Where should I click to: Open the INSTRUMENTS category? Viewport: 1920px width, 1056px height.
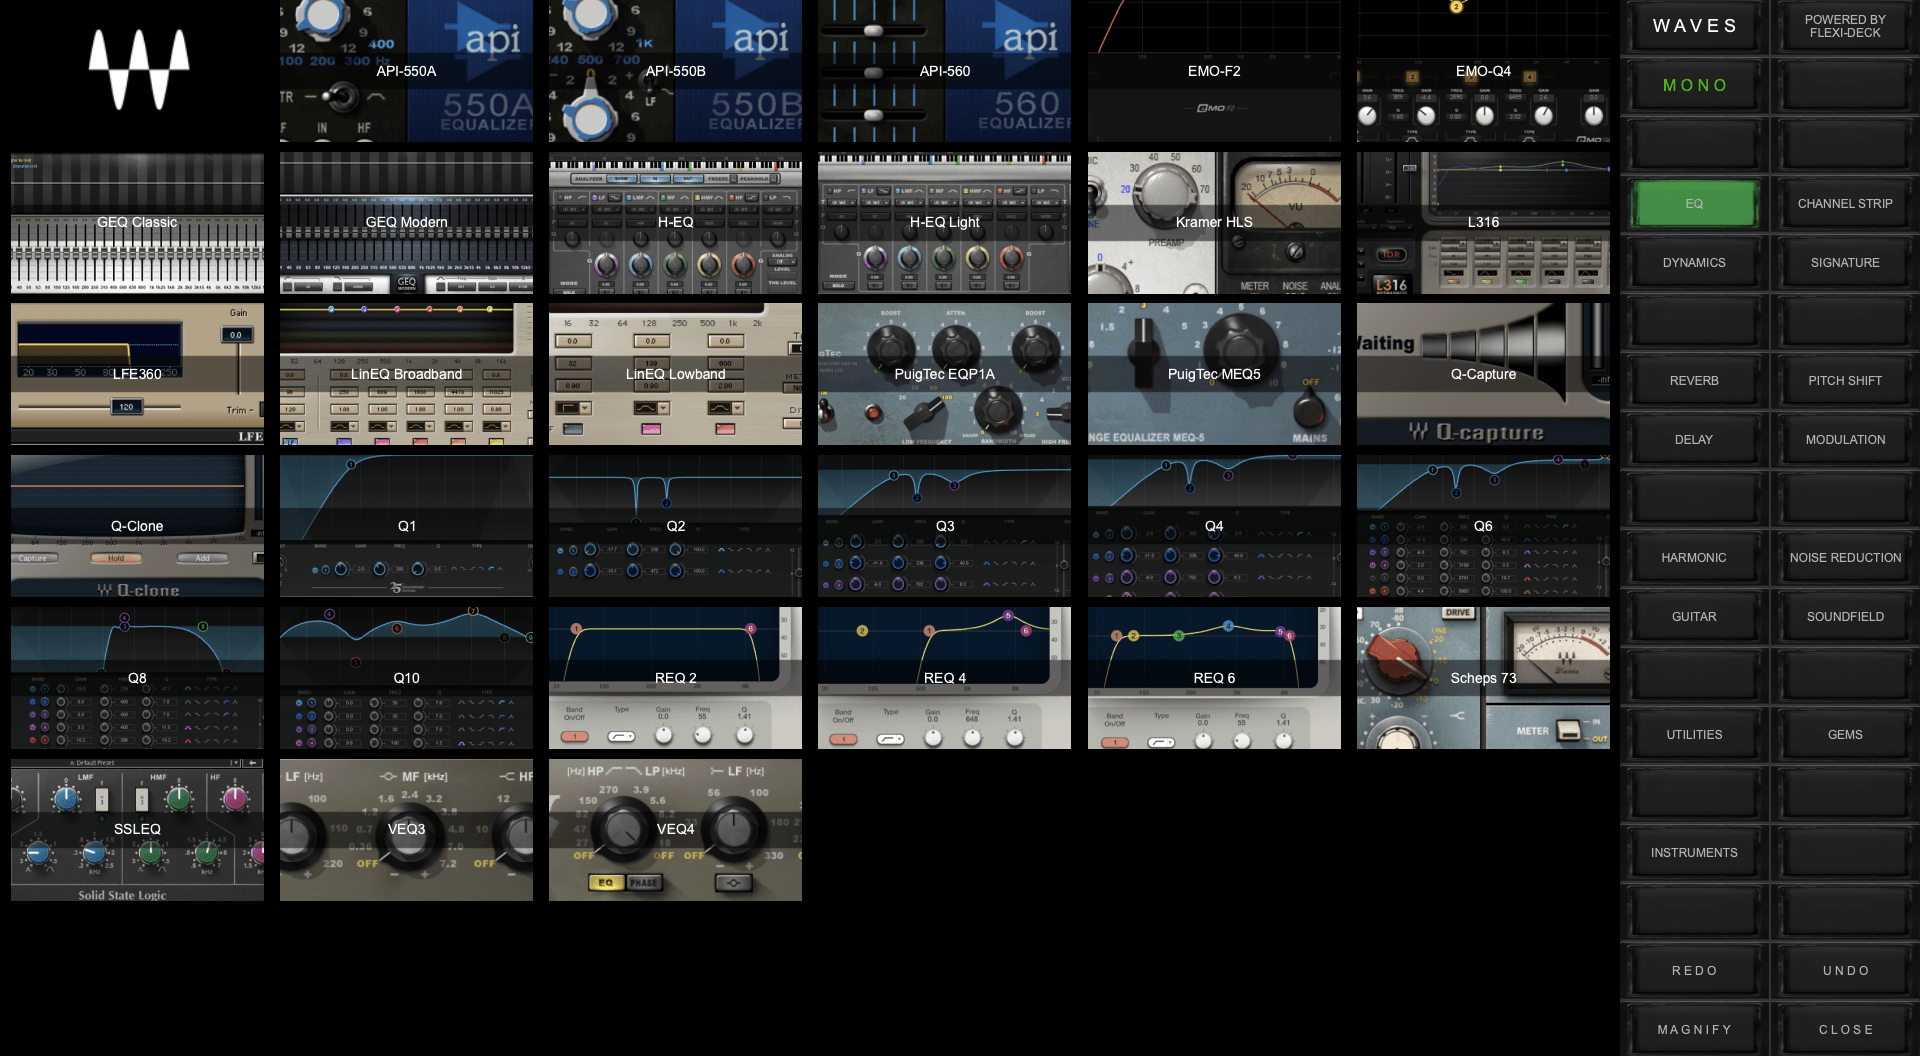click(1694, 853)
